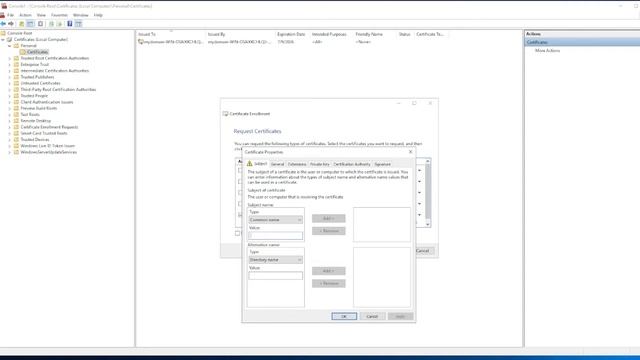Expand Third-Party Root Certification Authorities
Image resolution: width=640 pixels, height=360 pixels.
point(10,89)
